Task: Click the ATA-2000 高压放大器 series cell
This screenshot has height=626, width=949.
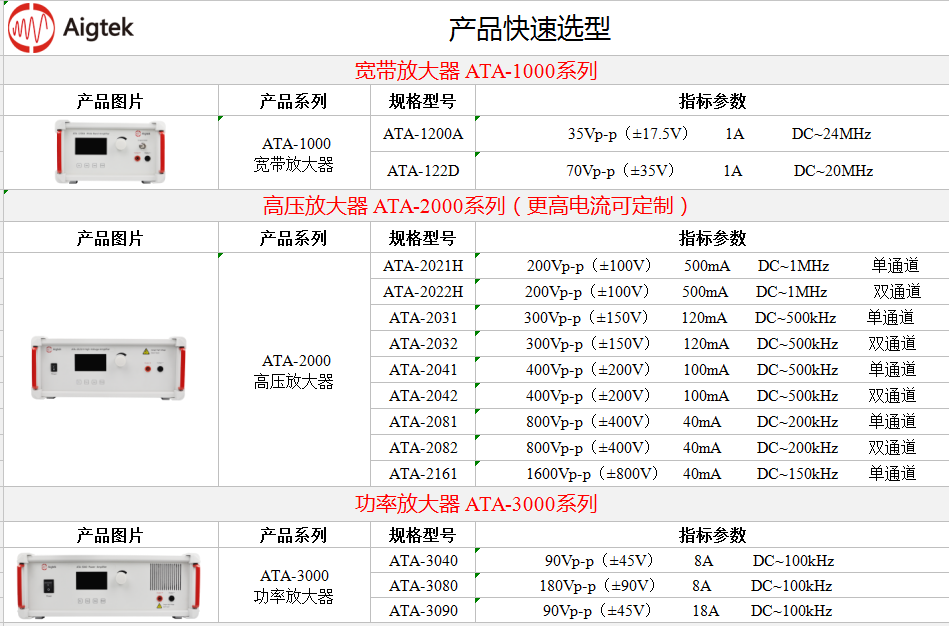Action: tap(295, 369)
